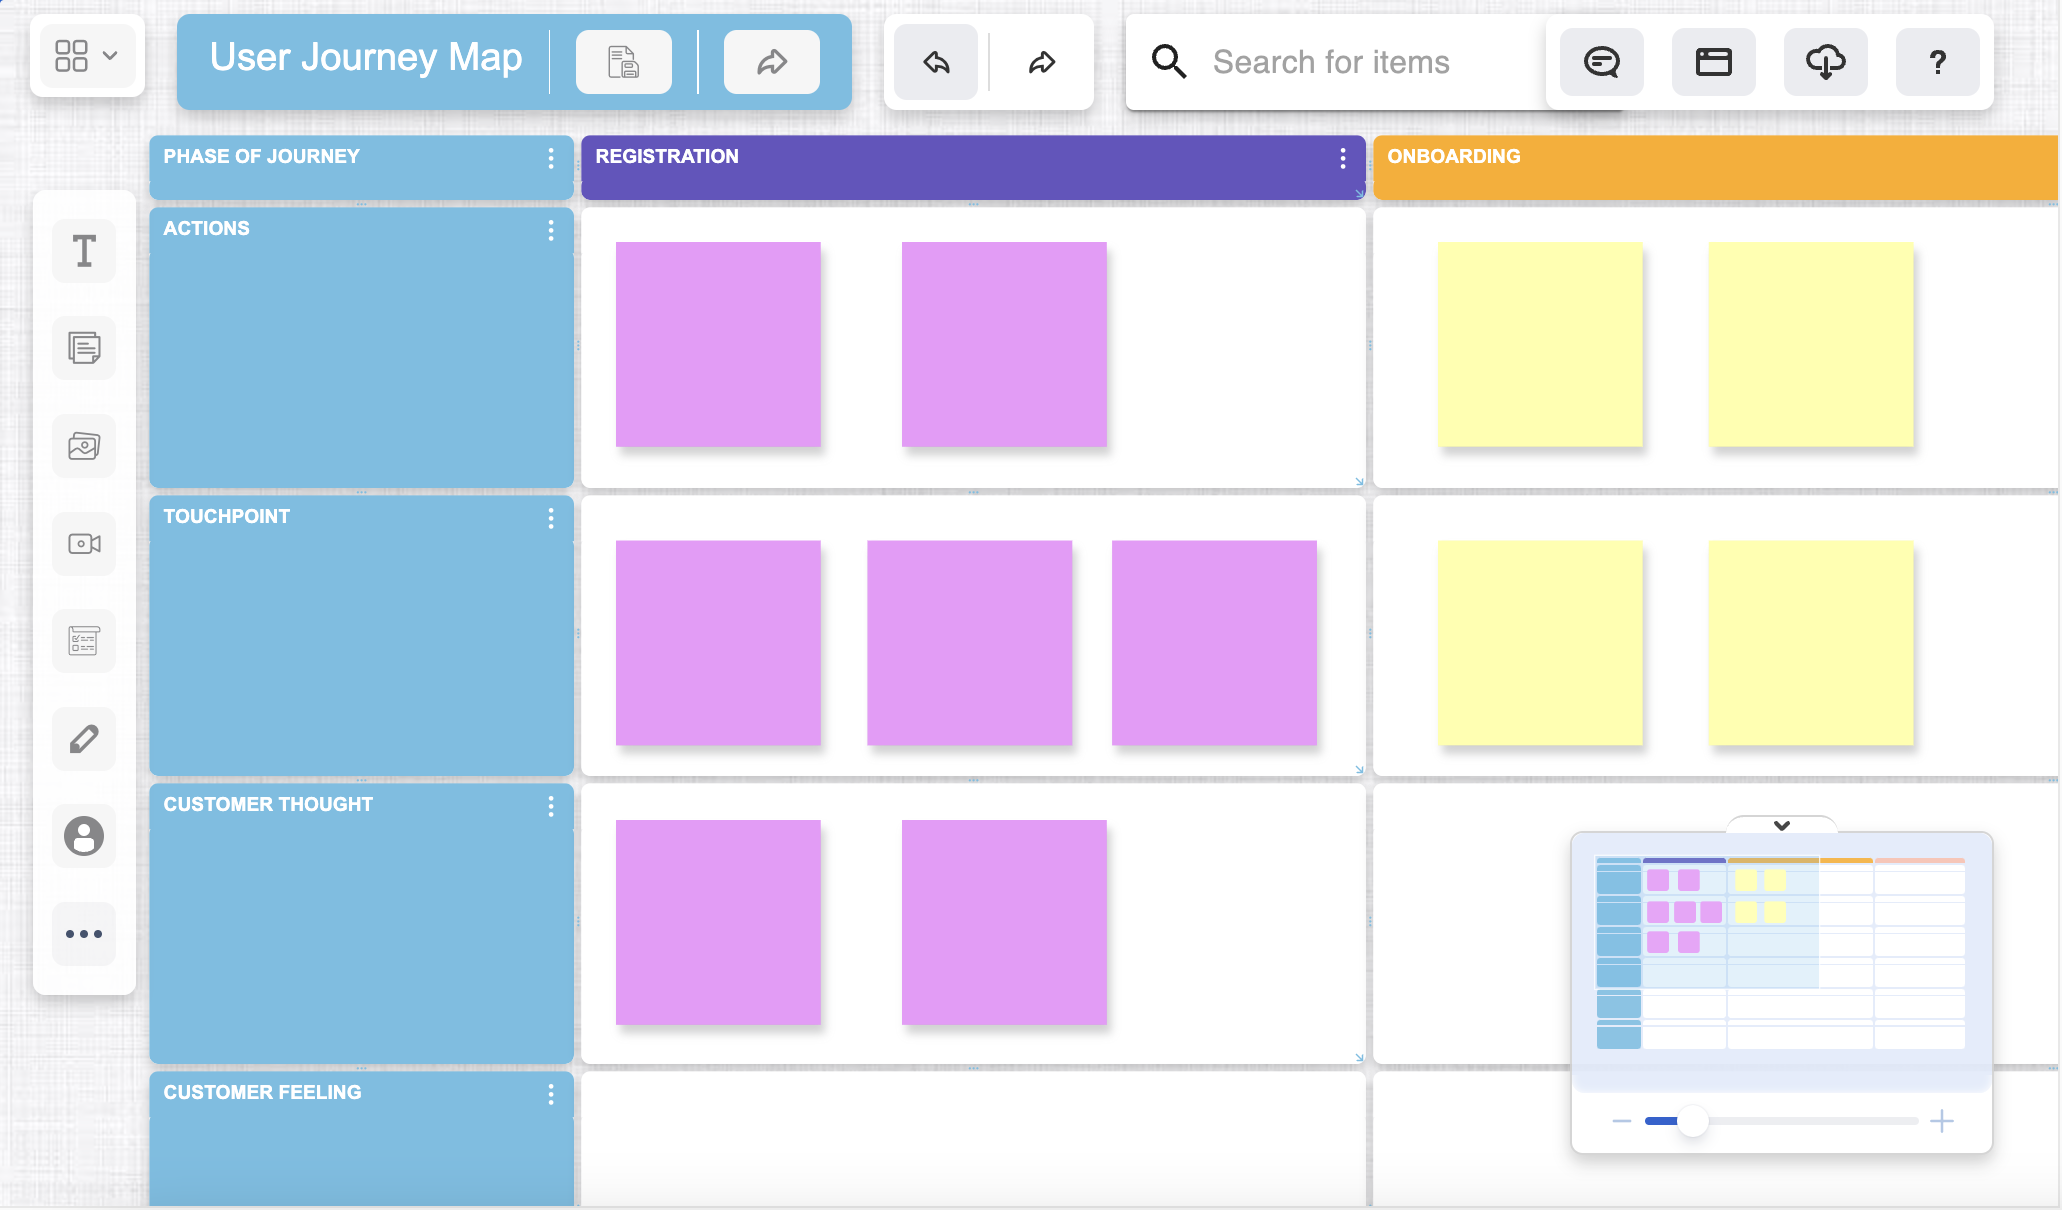Open the user avatar tool
Image resolution: width=2062 pixels, height=1210 pixels.
(84, 836)
